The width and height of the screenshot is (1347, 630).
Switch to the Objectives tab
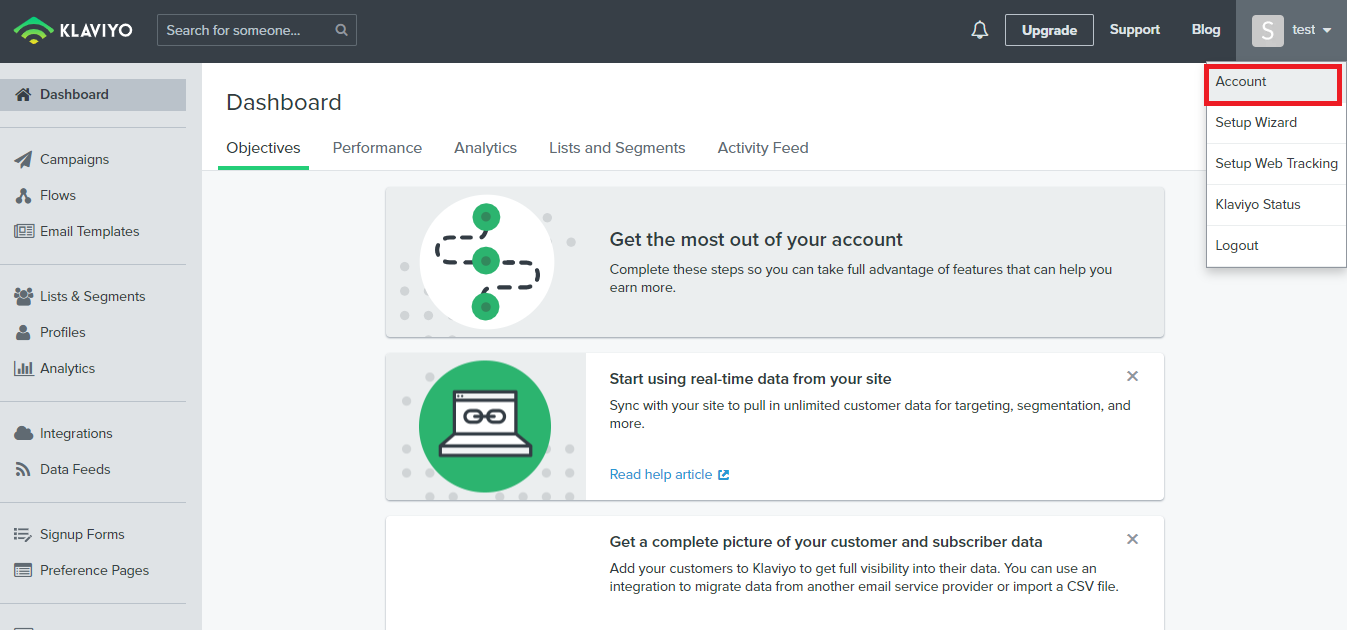tap(263, 148)
